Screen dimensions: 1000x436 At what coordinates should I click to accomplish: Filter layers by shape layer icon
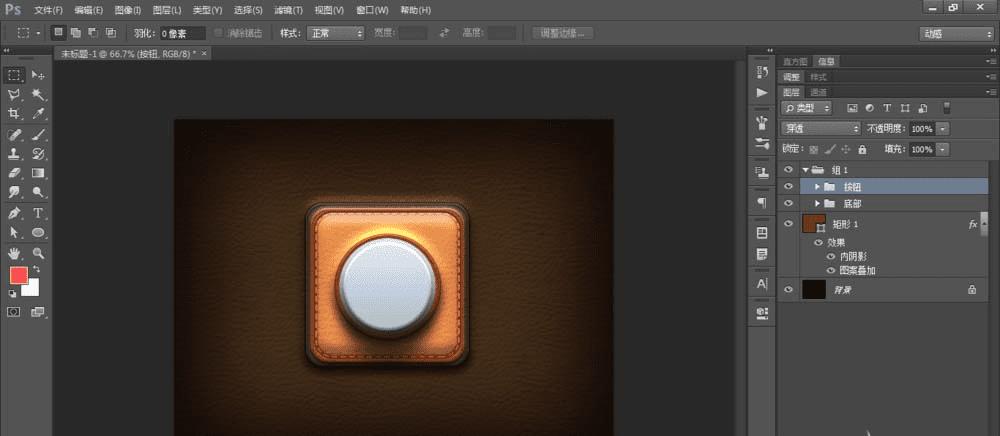coord(904,108)
